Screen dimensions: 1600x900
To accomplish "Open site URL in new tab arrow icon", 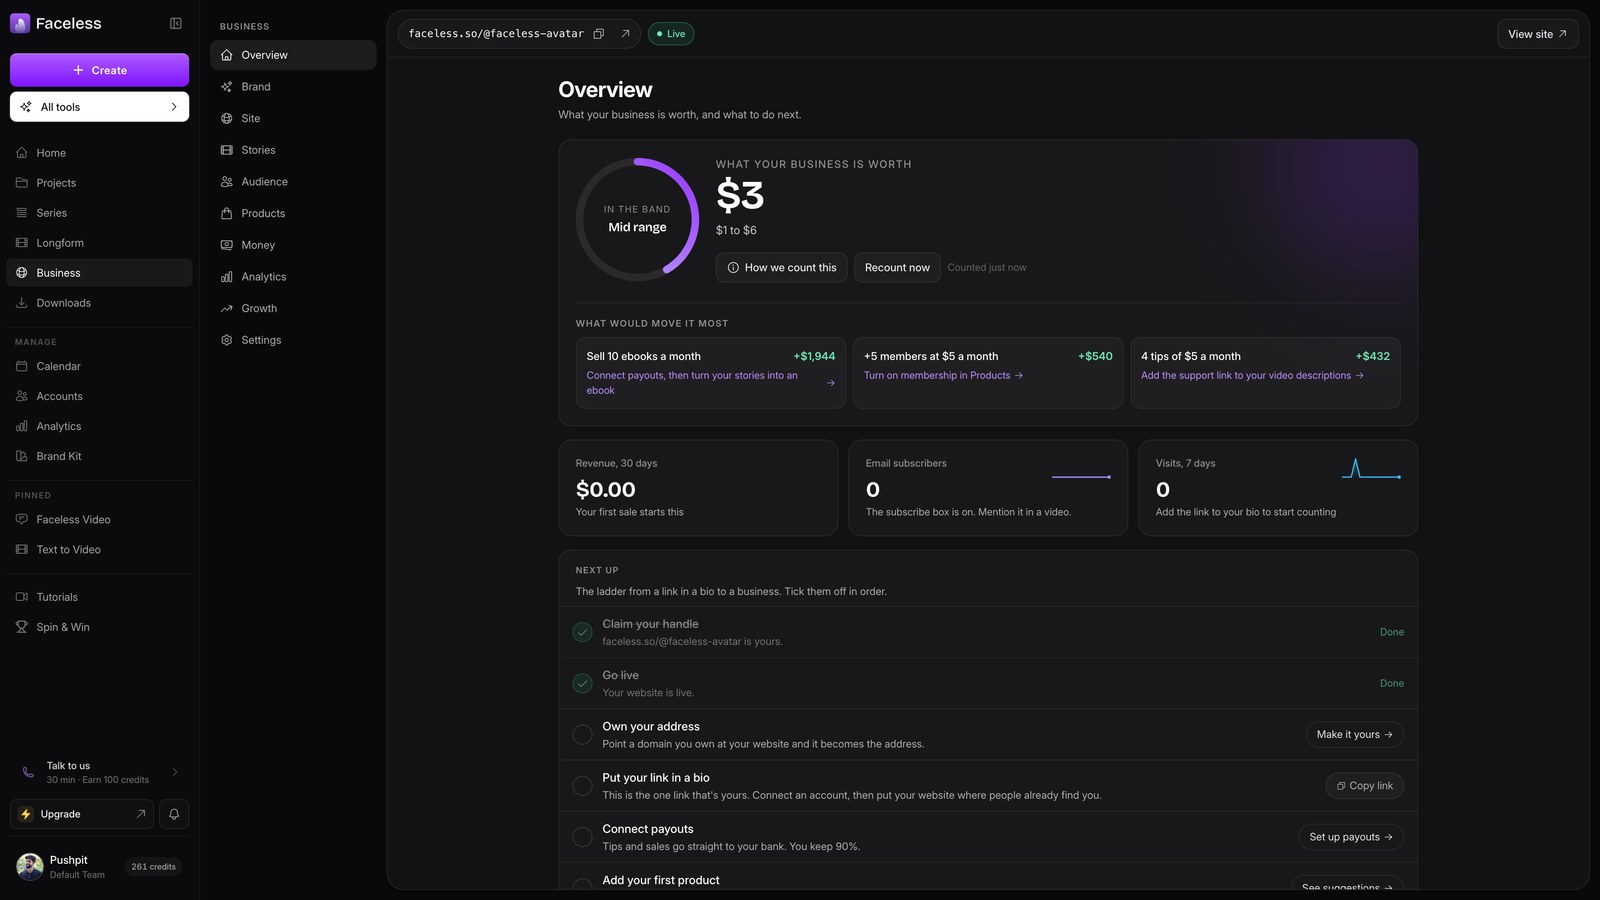I will [x=625, y=34].
